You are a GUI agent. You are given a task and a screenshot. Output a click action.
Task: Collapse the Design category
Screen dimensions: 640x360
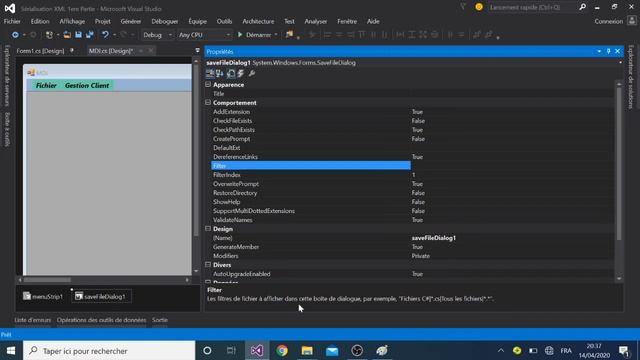[x=208, y=229]
